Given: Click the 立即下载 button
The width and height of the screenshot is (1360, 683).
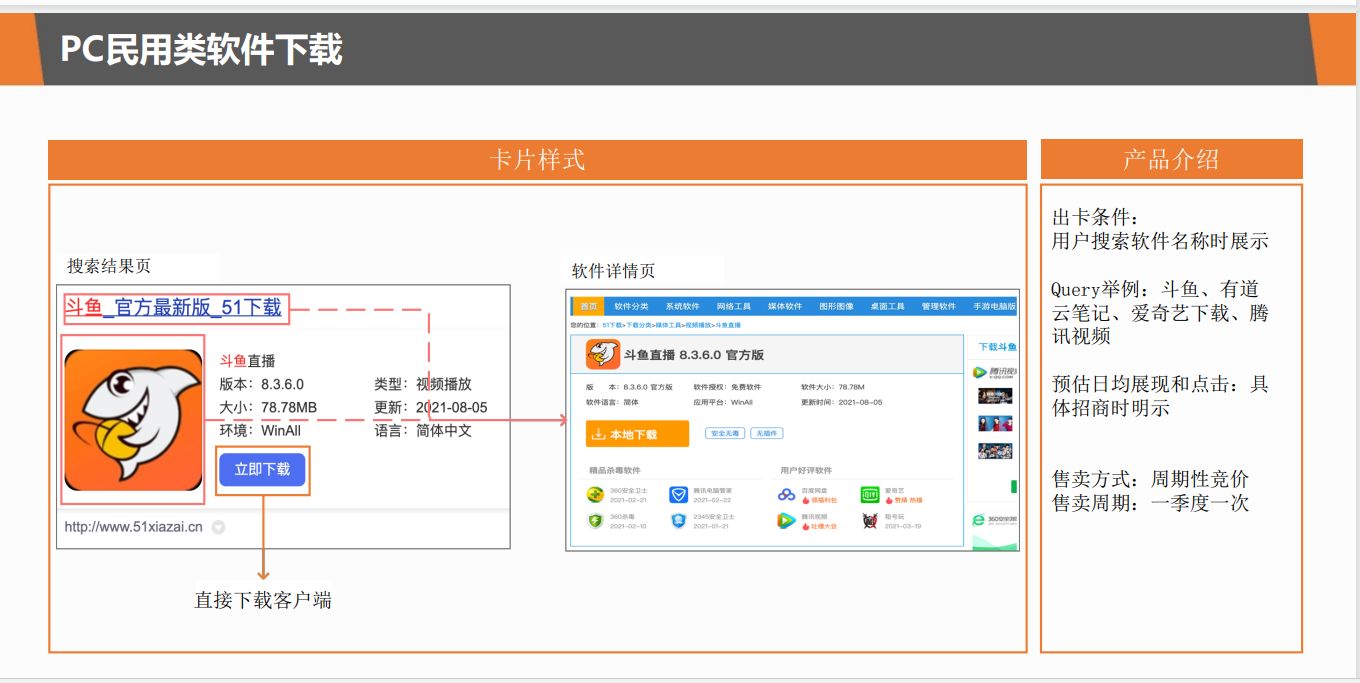Looking at the screenshot, I should click(262, 469).
